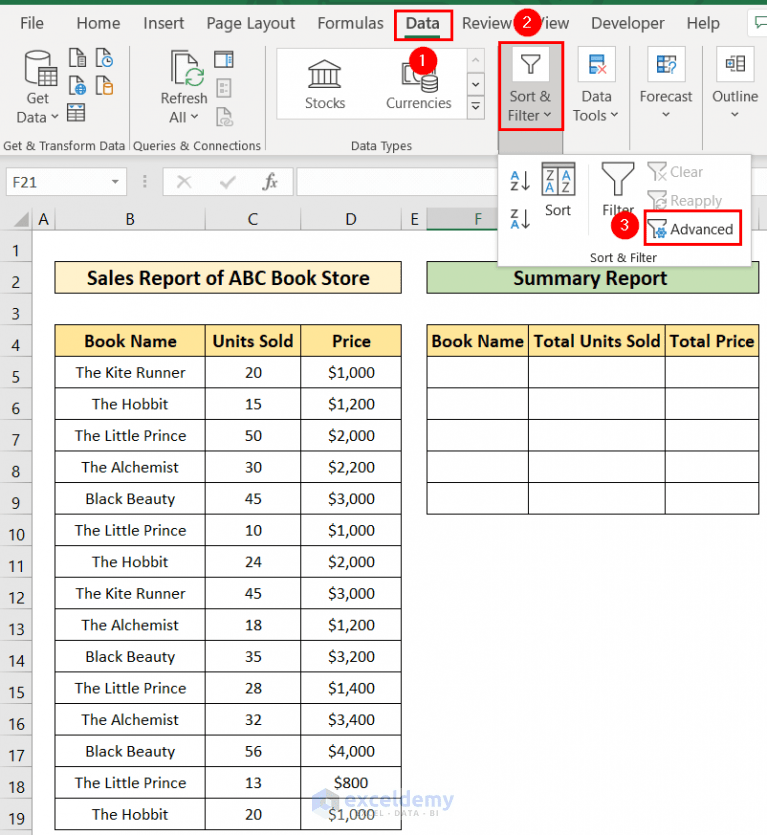Open Advanced filter dialog
This screenshot has height=835, width=767.
click(x=692, y=229)
